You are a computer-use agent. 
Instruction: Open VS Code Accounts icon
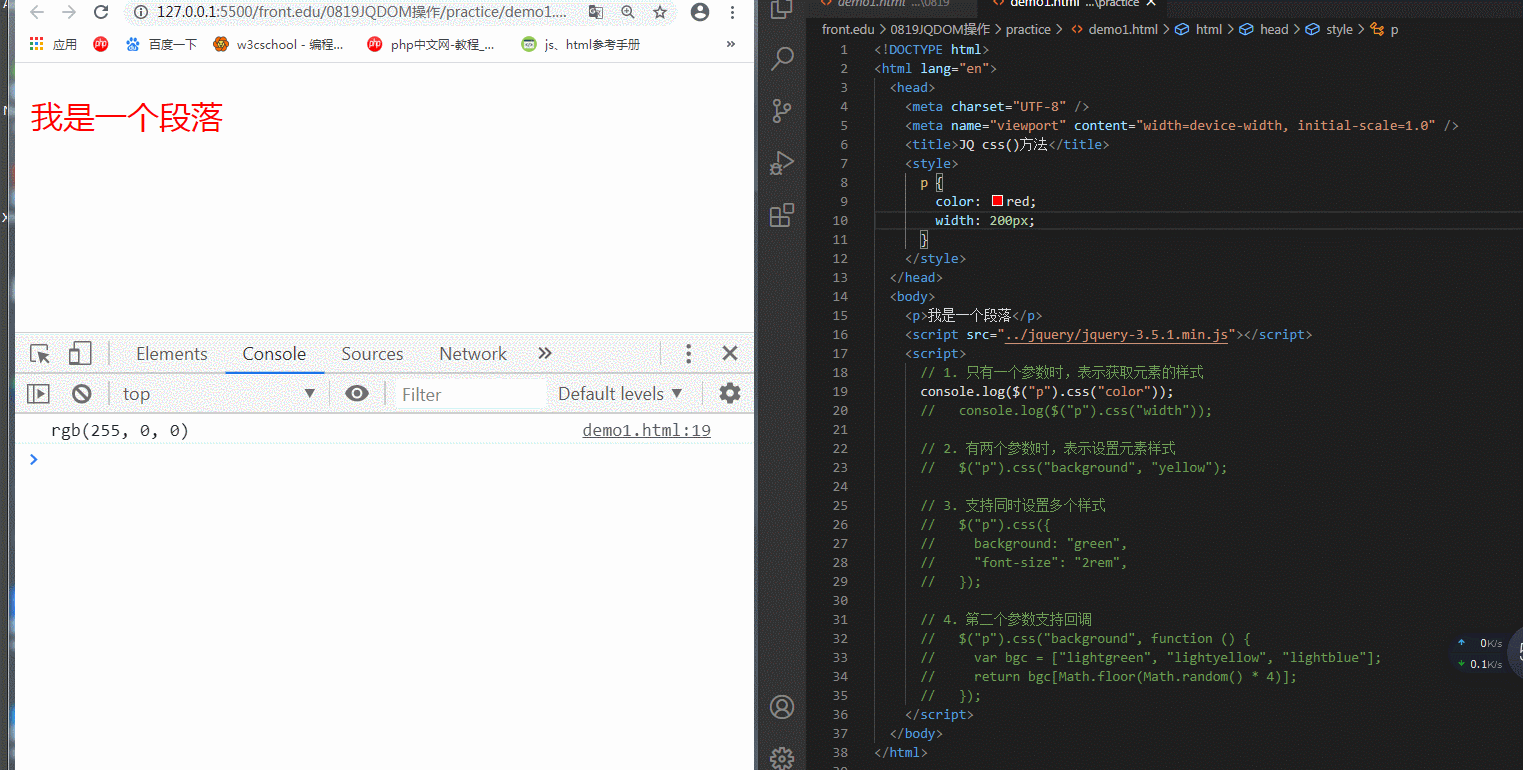click(x=782, y=707)
